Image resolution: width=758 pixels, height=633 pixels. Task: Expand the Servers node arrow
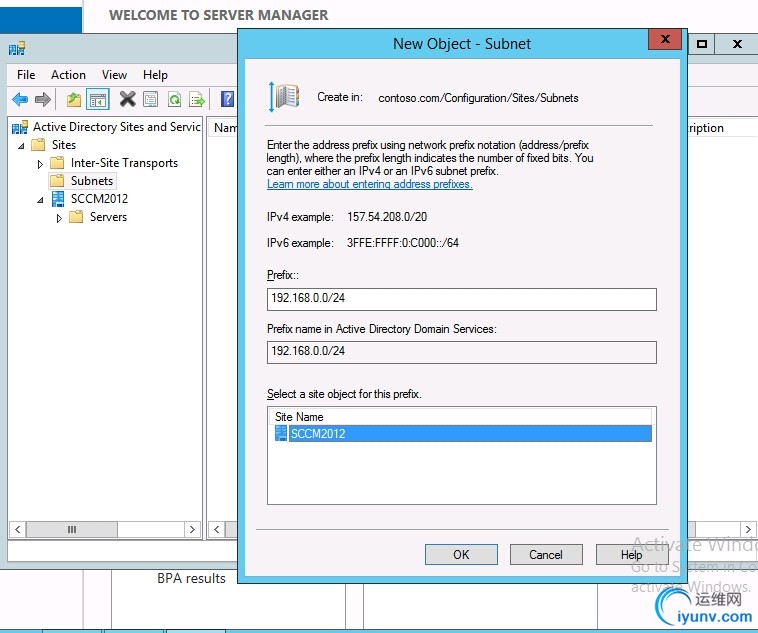coord(59,218)
